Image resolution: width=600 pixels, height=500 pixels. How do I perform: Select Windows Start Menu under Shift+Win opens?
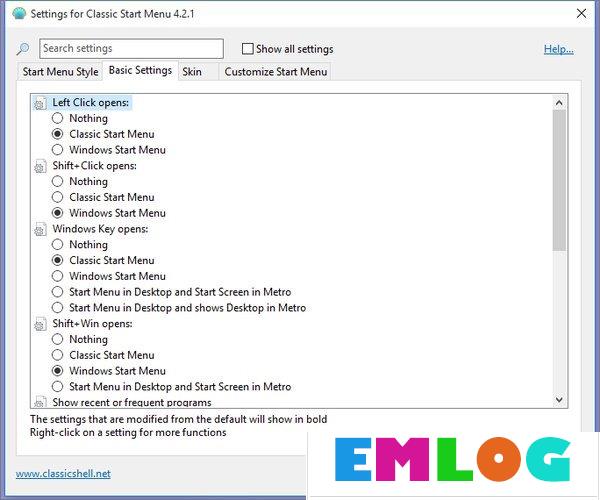pyautogui.click(x=57, y=371)
